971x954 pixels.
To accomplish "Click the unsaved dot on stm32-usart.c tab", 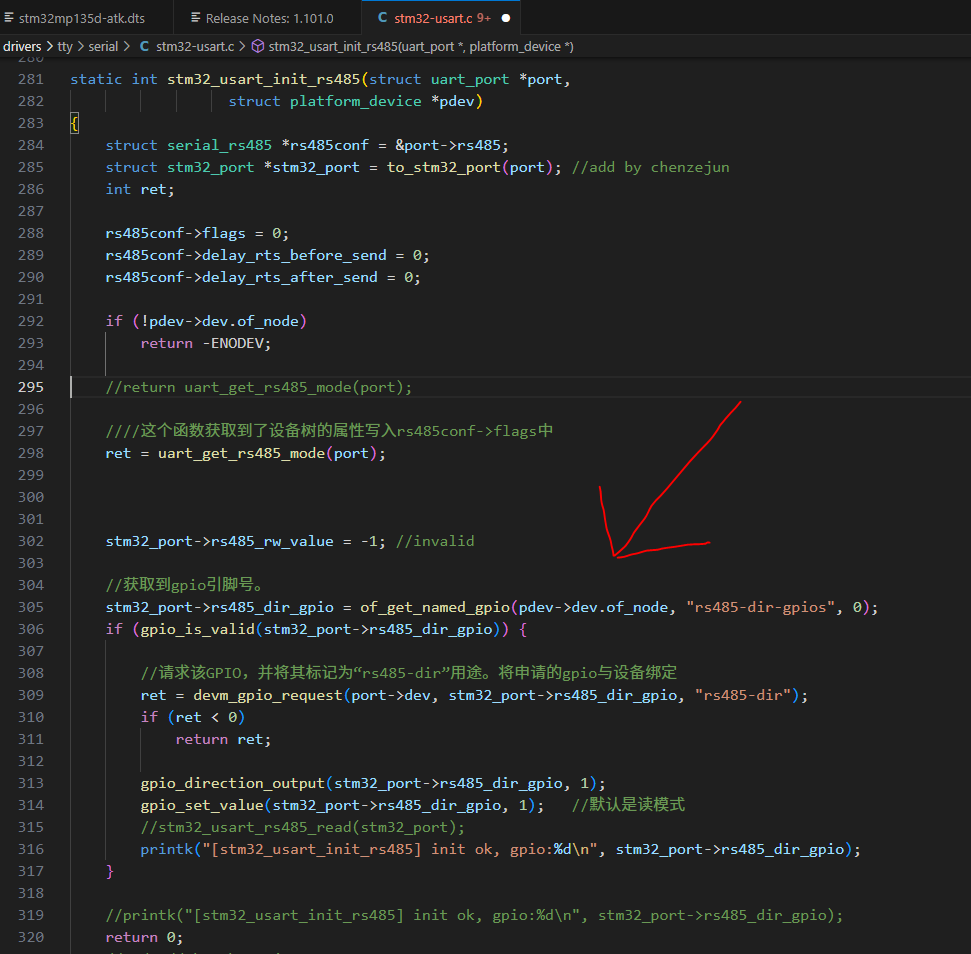I will [505, 19].
